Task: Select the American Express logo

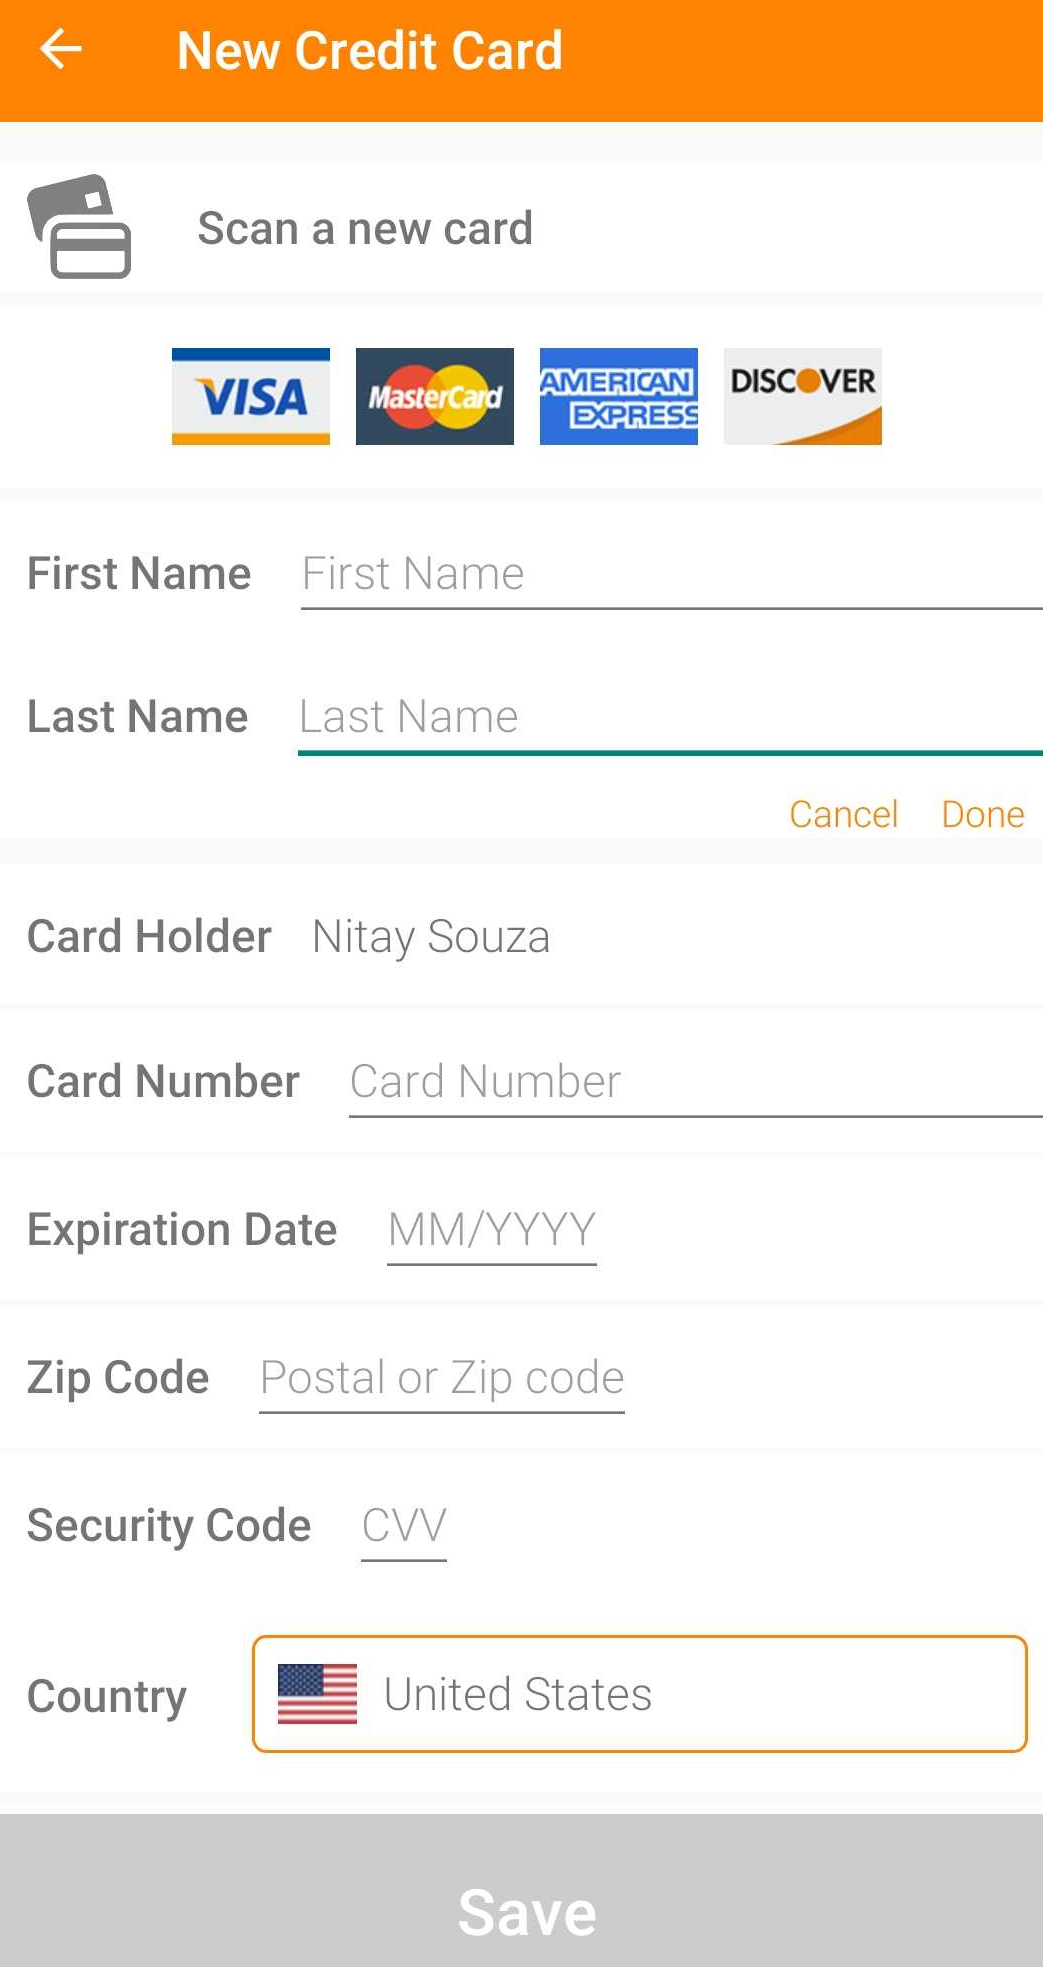Action: 619,396
